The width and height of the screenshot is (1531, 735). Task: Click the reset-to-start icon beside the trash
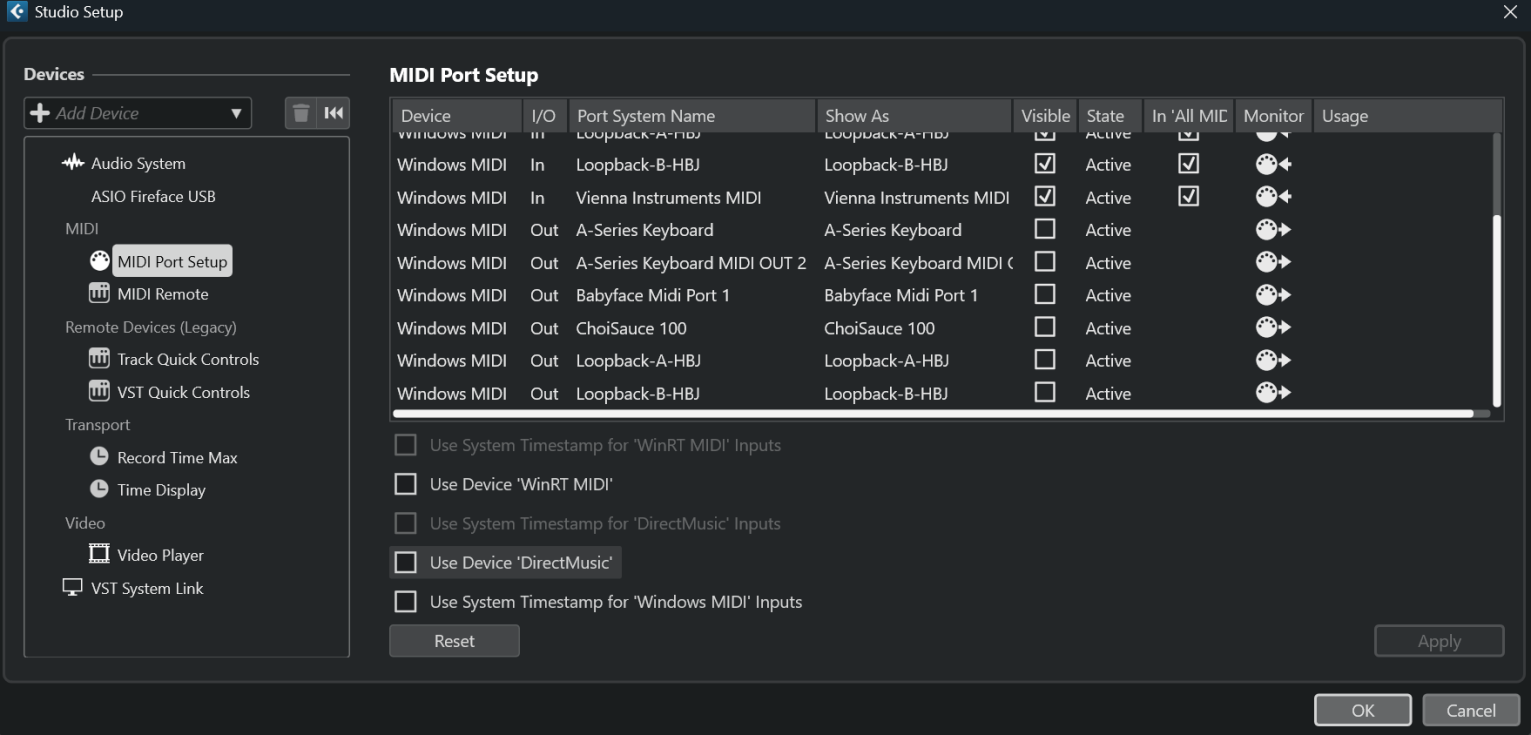coord(333,113)
